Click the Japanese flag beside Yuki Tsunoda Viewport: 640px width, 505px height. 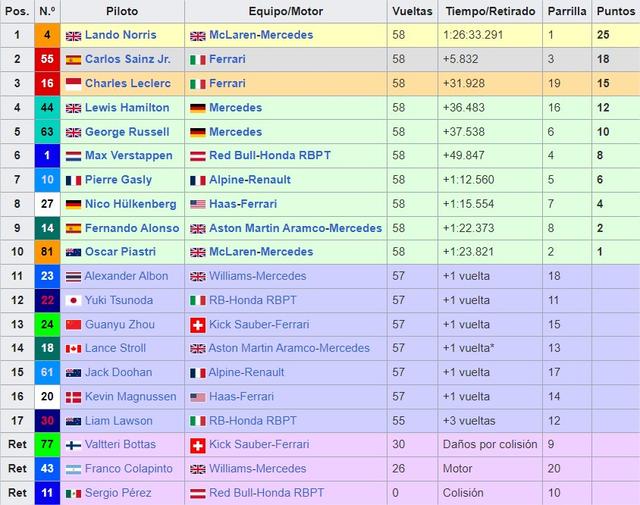73,301
